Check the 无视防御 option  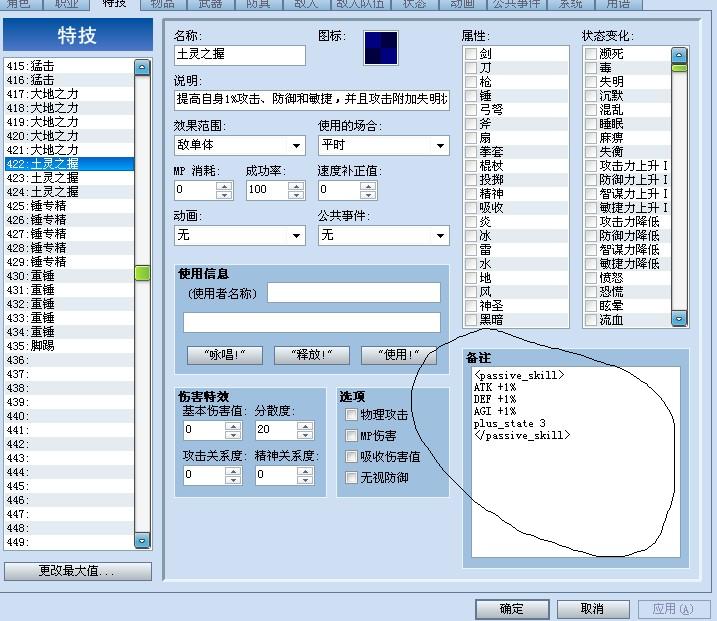click(x=351, y=478)
